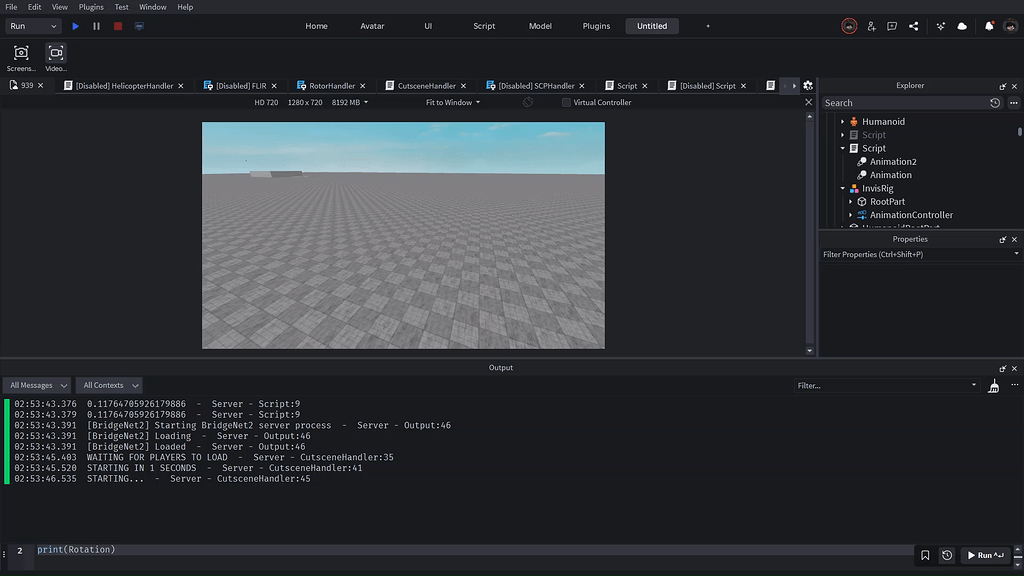Collapse the Script containing Animation2
This screenshot has height=576, width=1024.
(x=842, y=148)
